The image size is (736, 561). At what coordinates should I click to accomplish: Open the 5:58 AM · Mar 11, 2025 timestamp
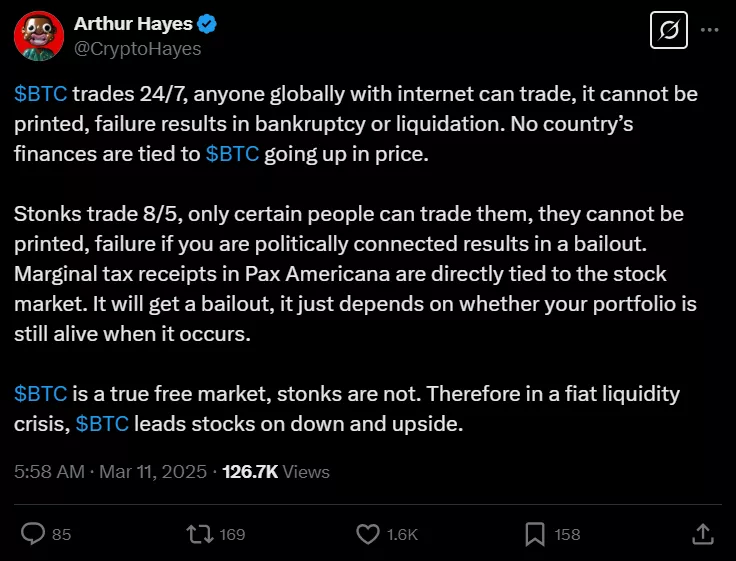[x=110, y=471]
